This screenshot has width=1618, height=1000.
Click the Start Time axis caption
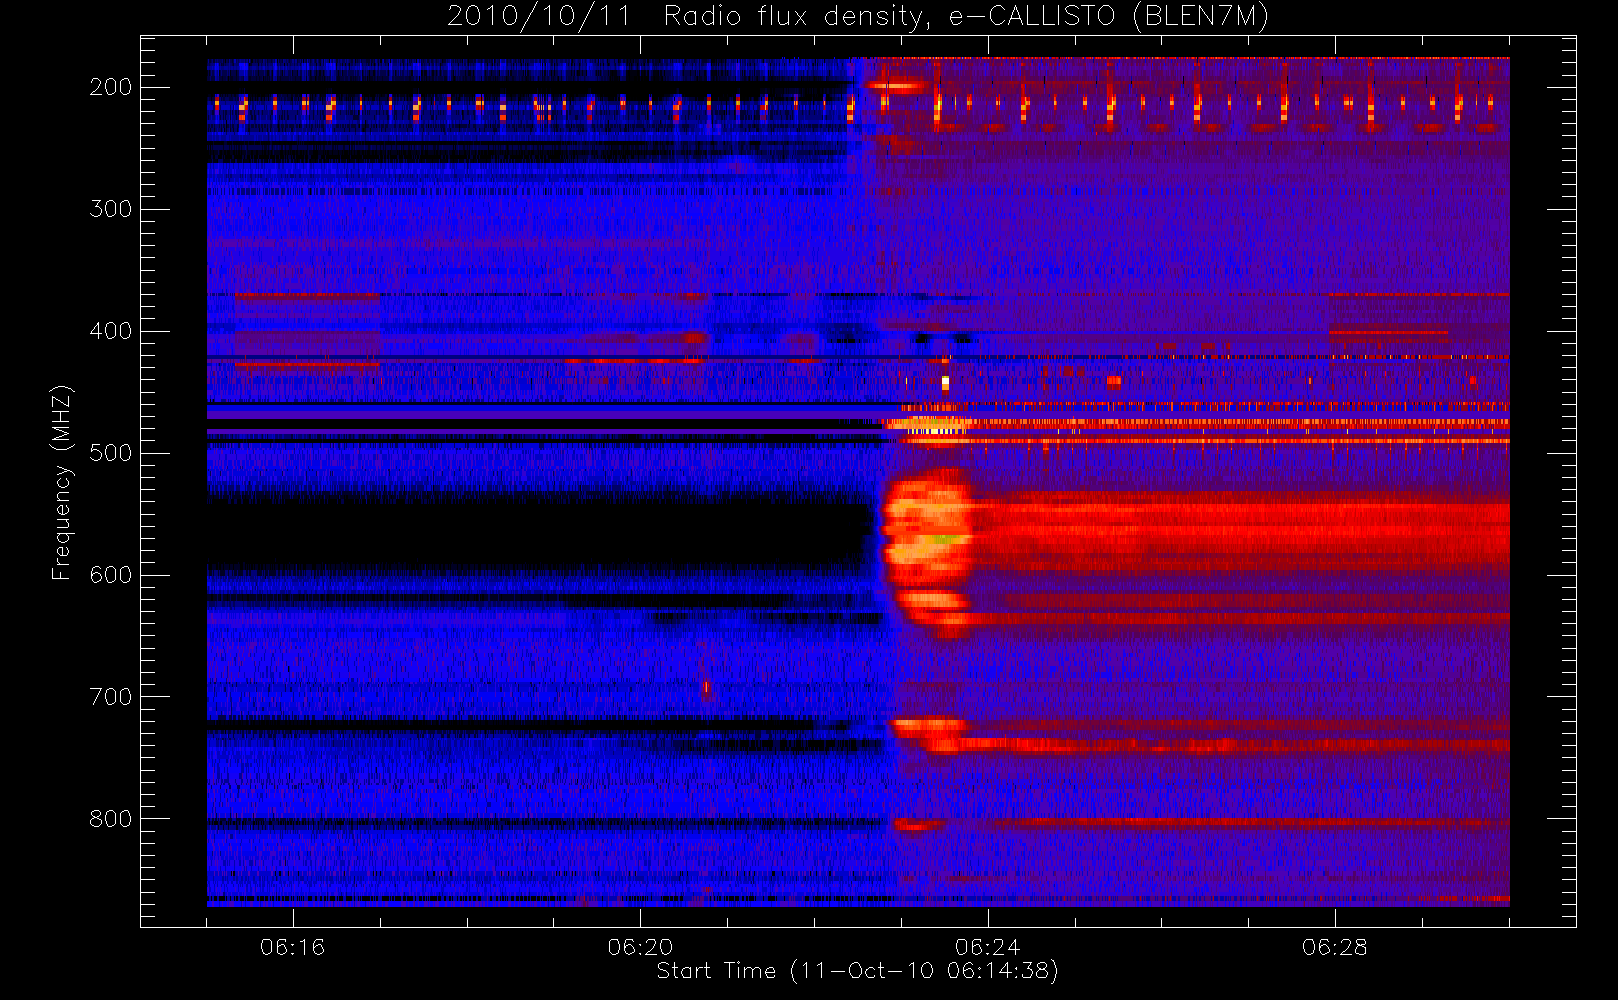tap(857, 971)
